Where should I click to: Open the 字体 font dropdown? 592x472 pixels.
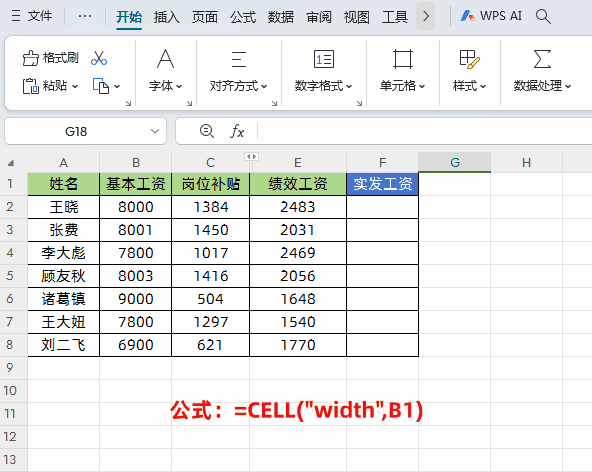(165, 70)
